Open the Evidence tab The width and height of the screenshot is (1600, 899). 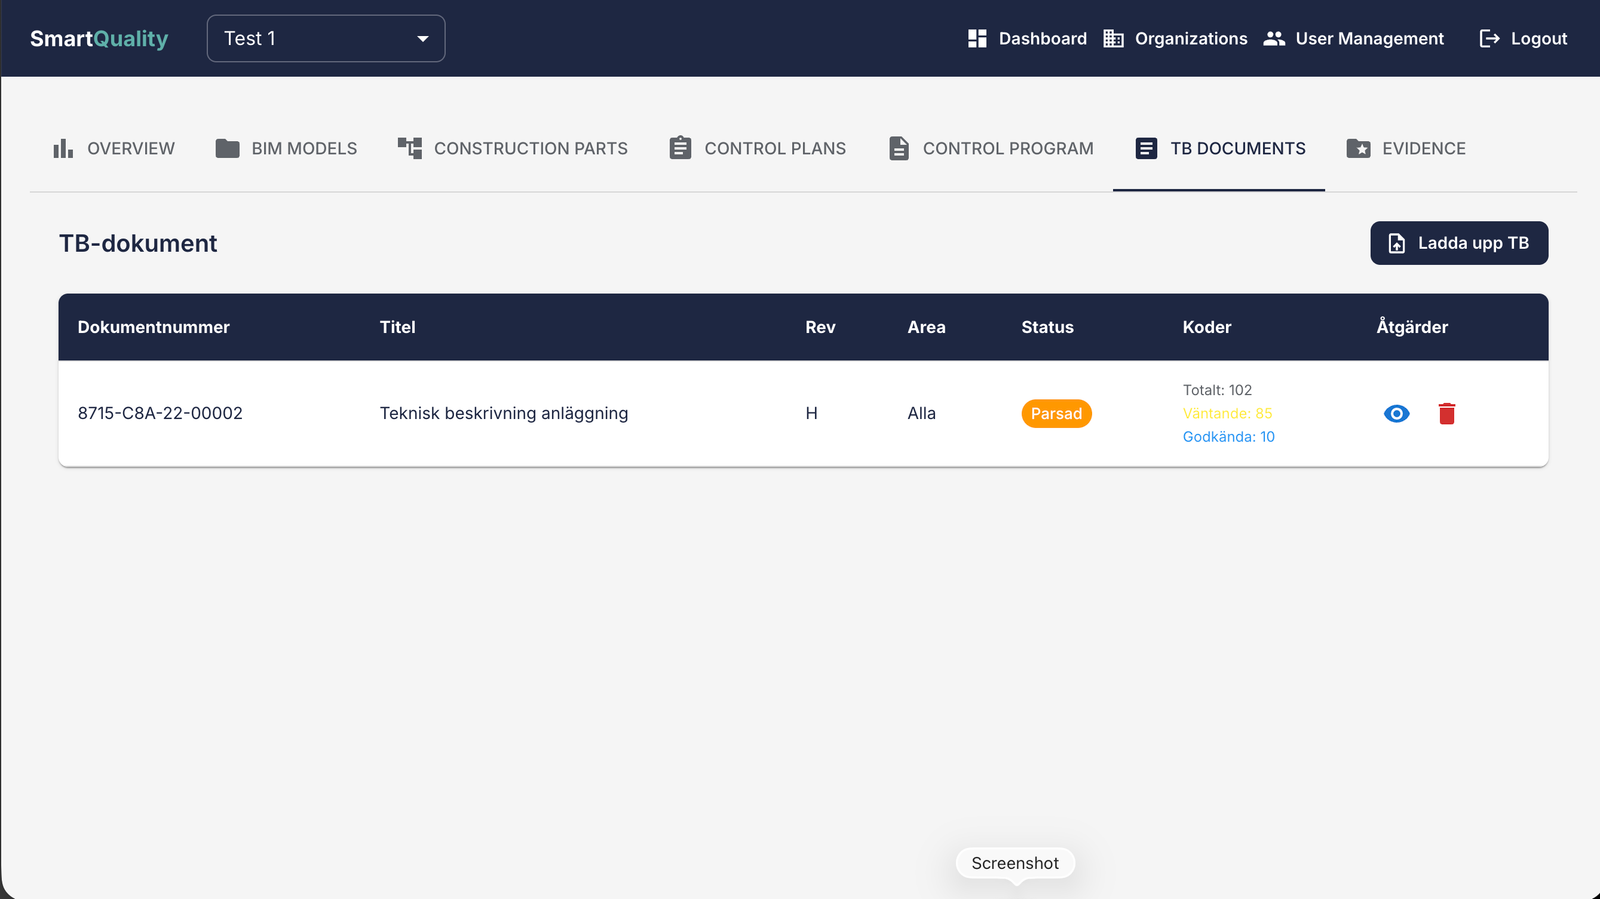tap(1405, 148)
